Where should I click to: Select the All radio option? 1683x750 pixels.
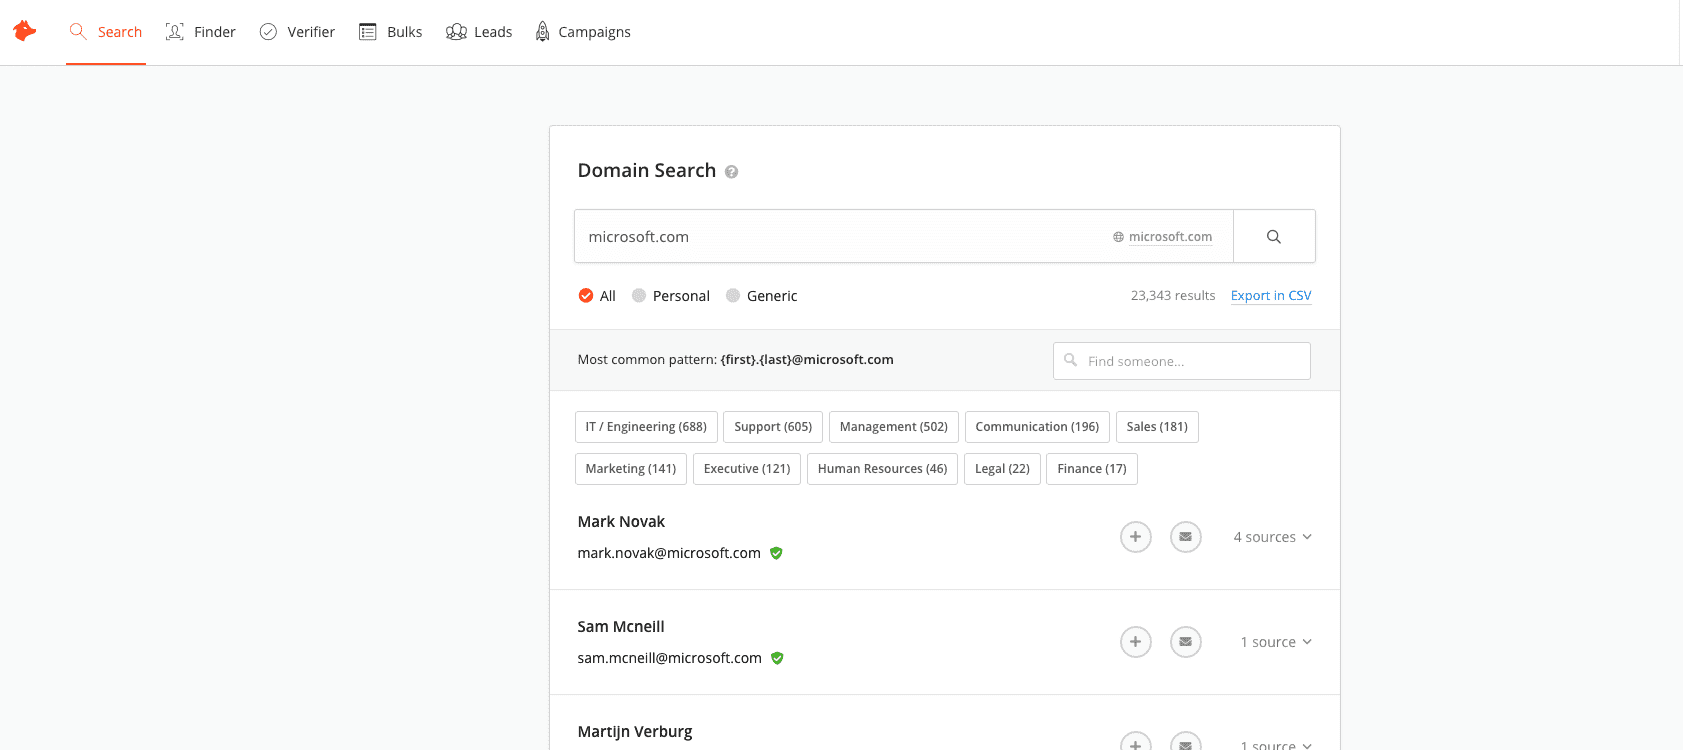(x=597, y=296)
